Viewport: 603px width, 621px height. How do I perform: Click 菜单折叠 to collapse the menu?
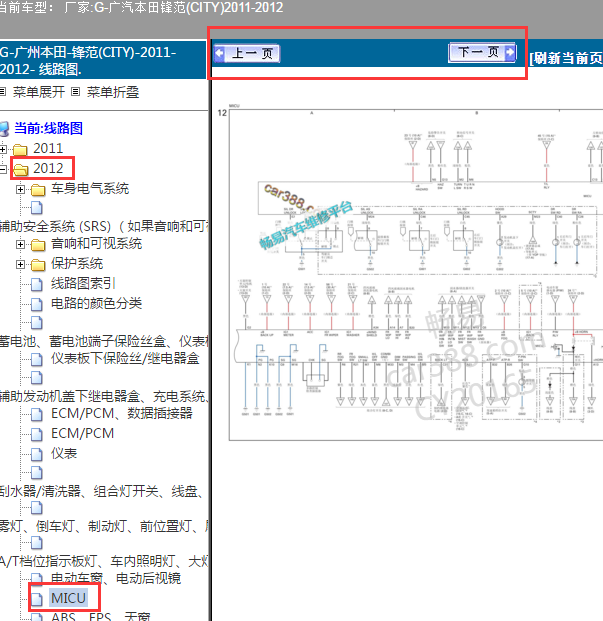coord(113,92)
